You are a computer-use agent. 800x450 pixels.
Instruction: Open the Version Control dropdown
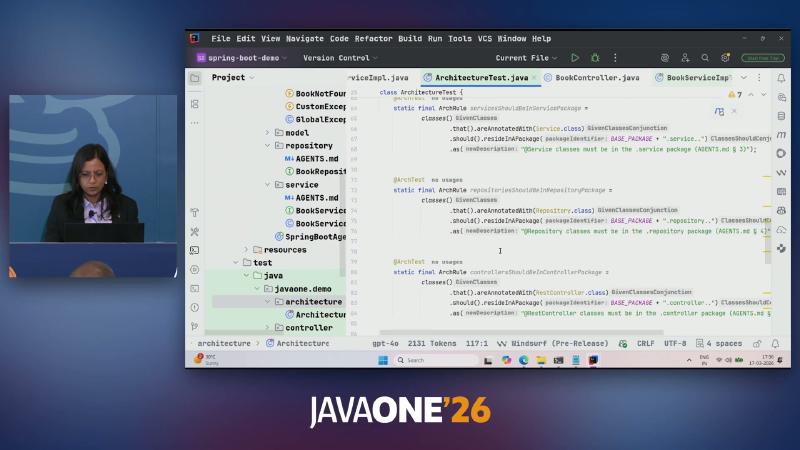tap(340, 58)
